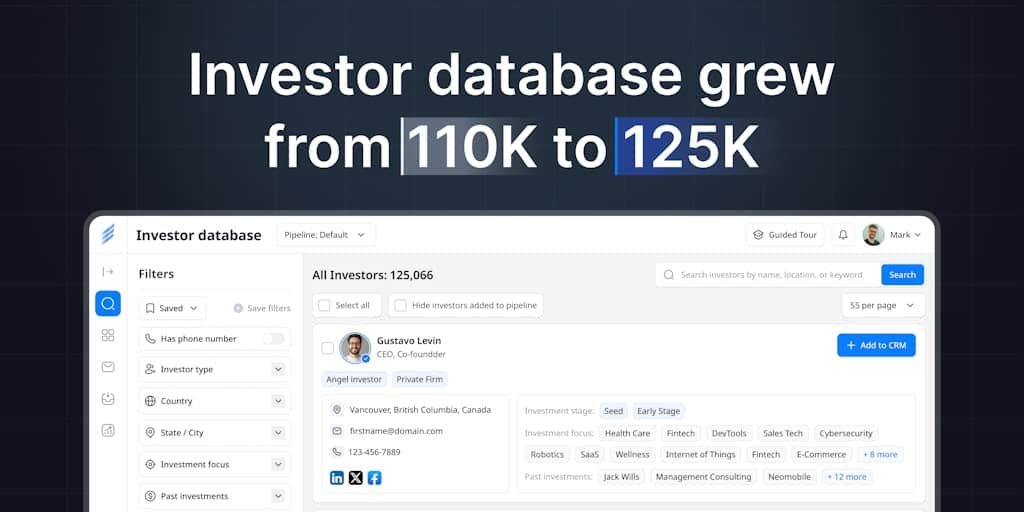Select the Private Firm tag
Screen dimensions: 1024x512
point(420,379)
